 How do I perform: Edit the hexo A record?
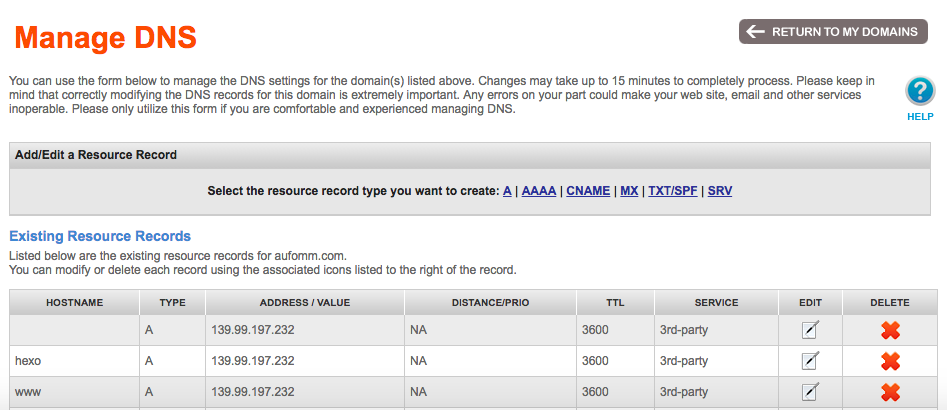point(811,361)
